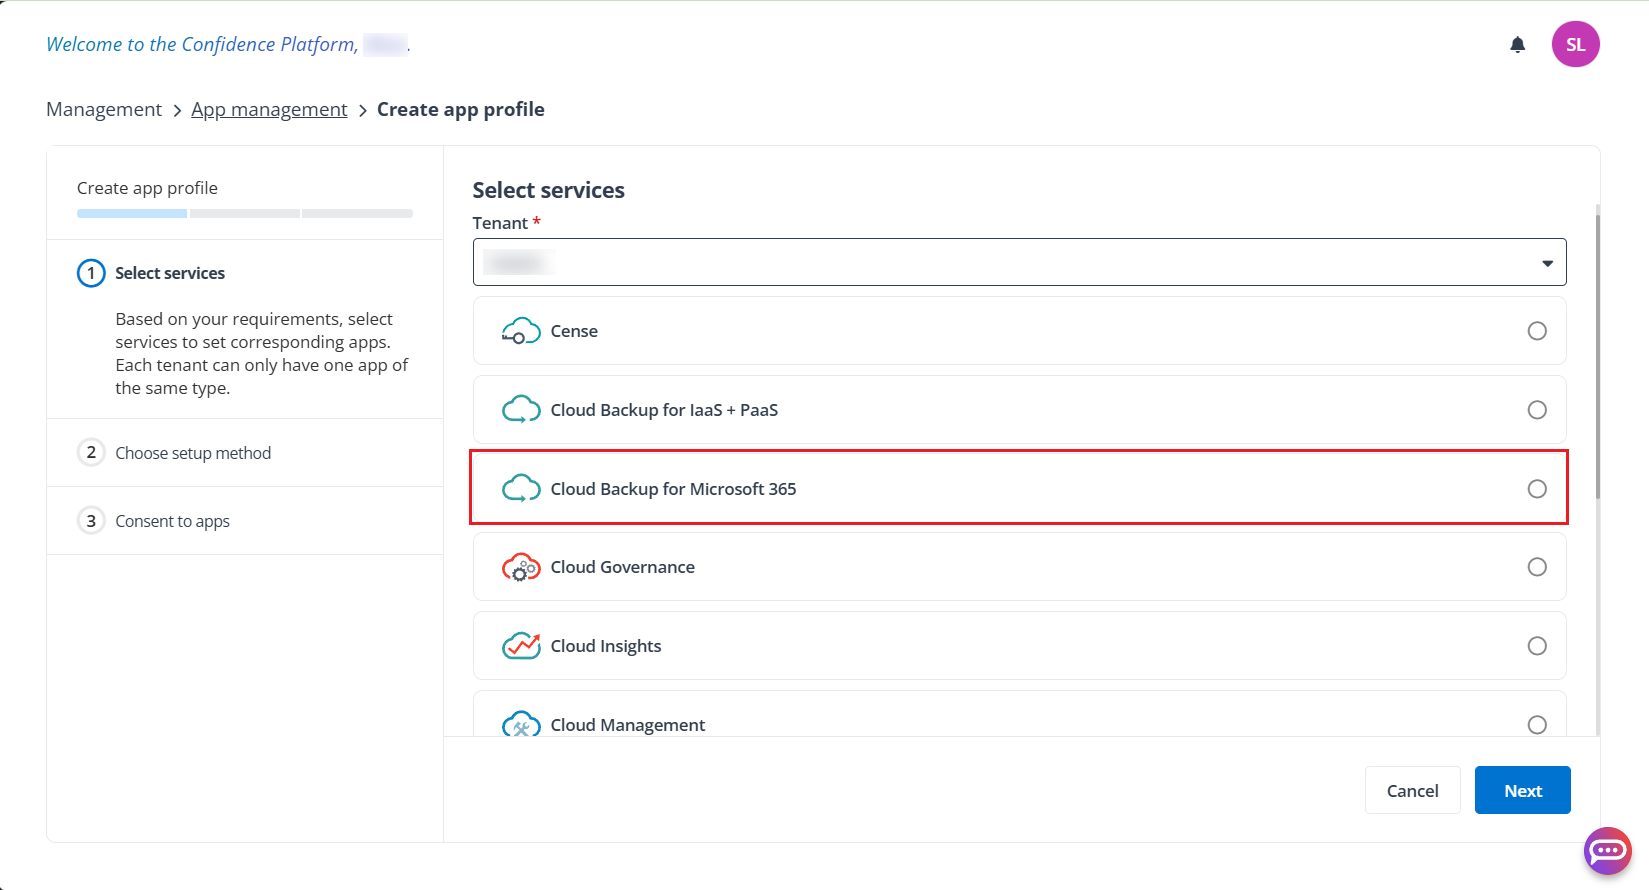Go to step 2 Choose setup method

coord(193,453)
